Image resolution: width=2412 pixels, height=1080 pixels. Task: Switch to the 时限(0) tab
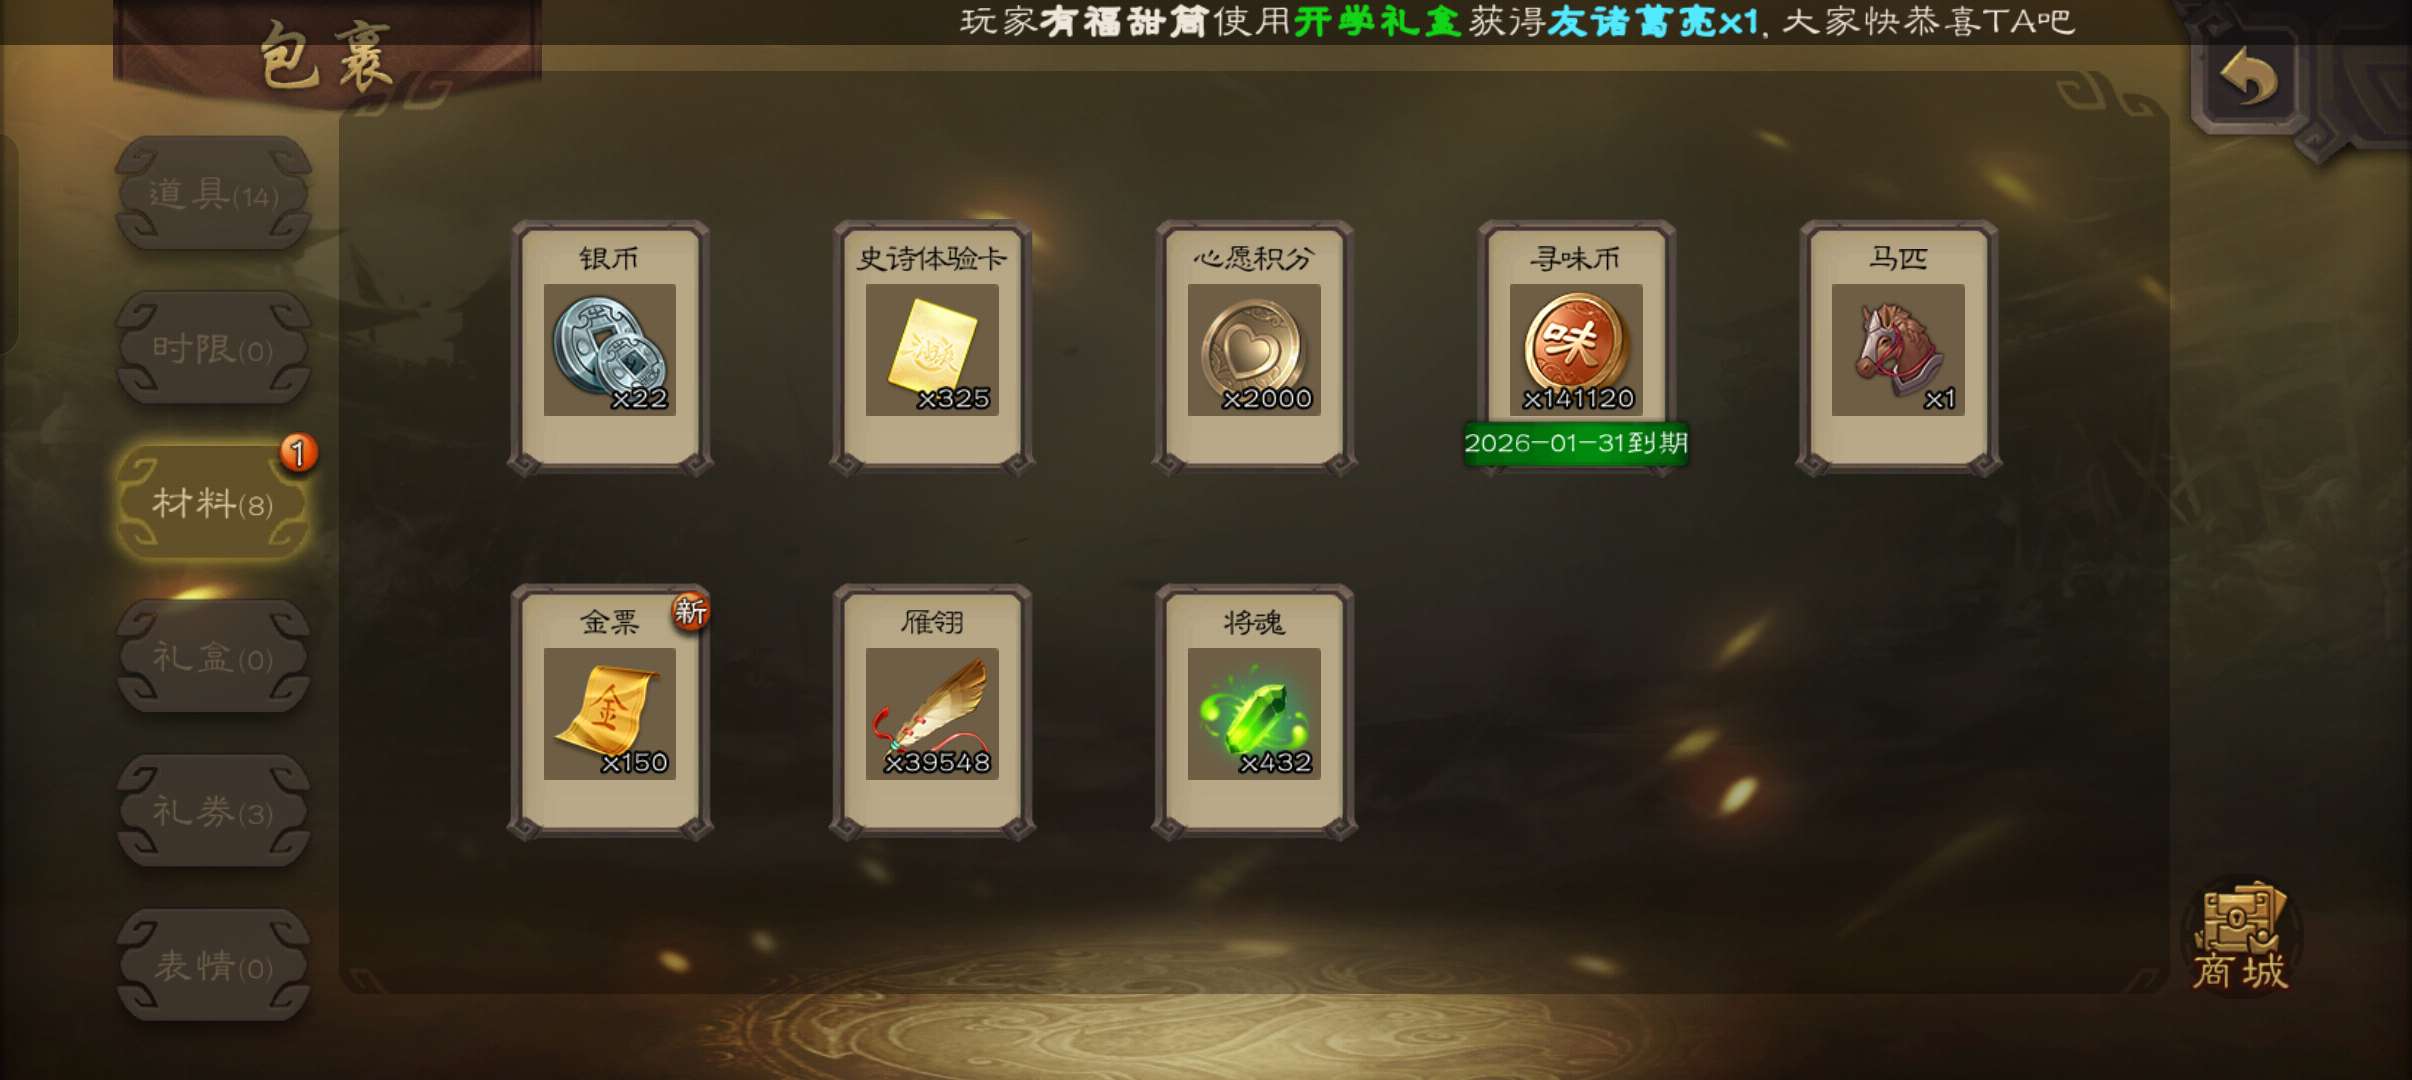(x=212, y=348)
